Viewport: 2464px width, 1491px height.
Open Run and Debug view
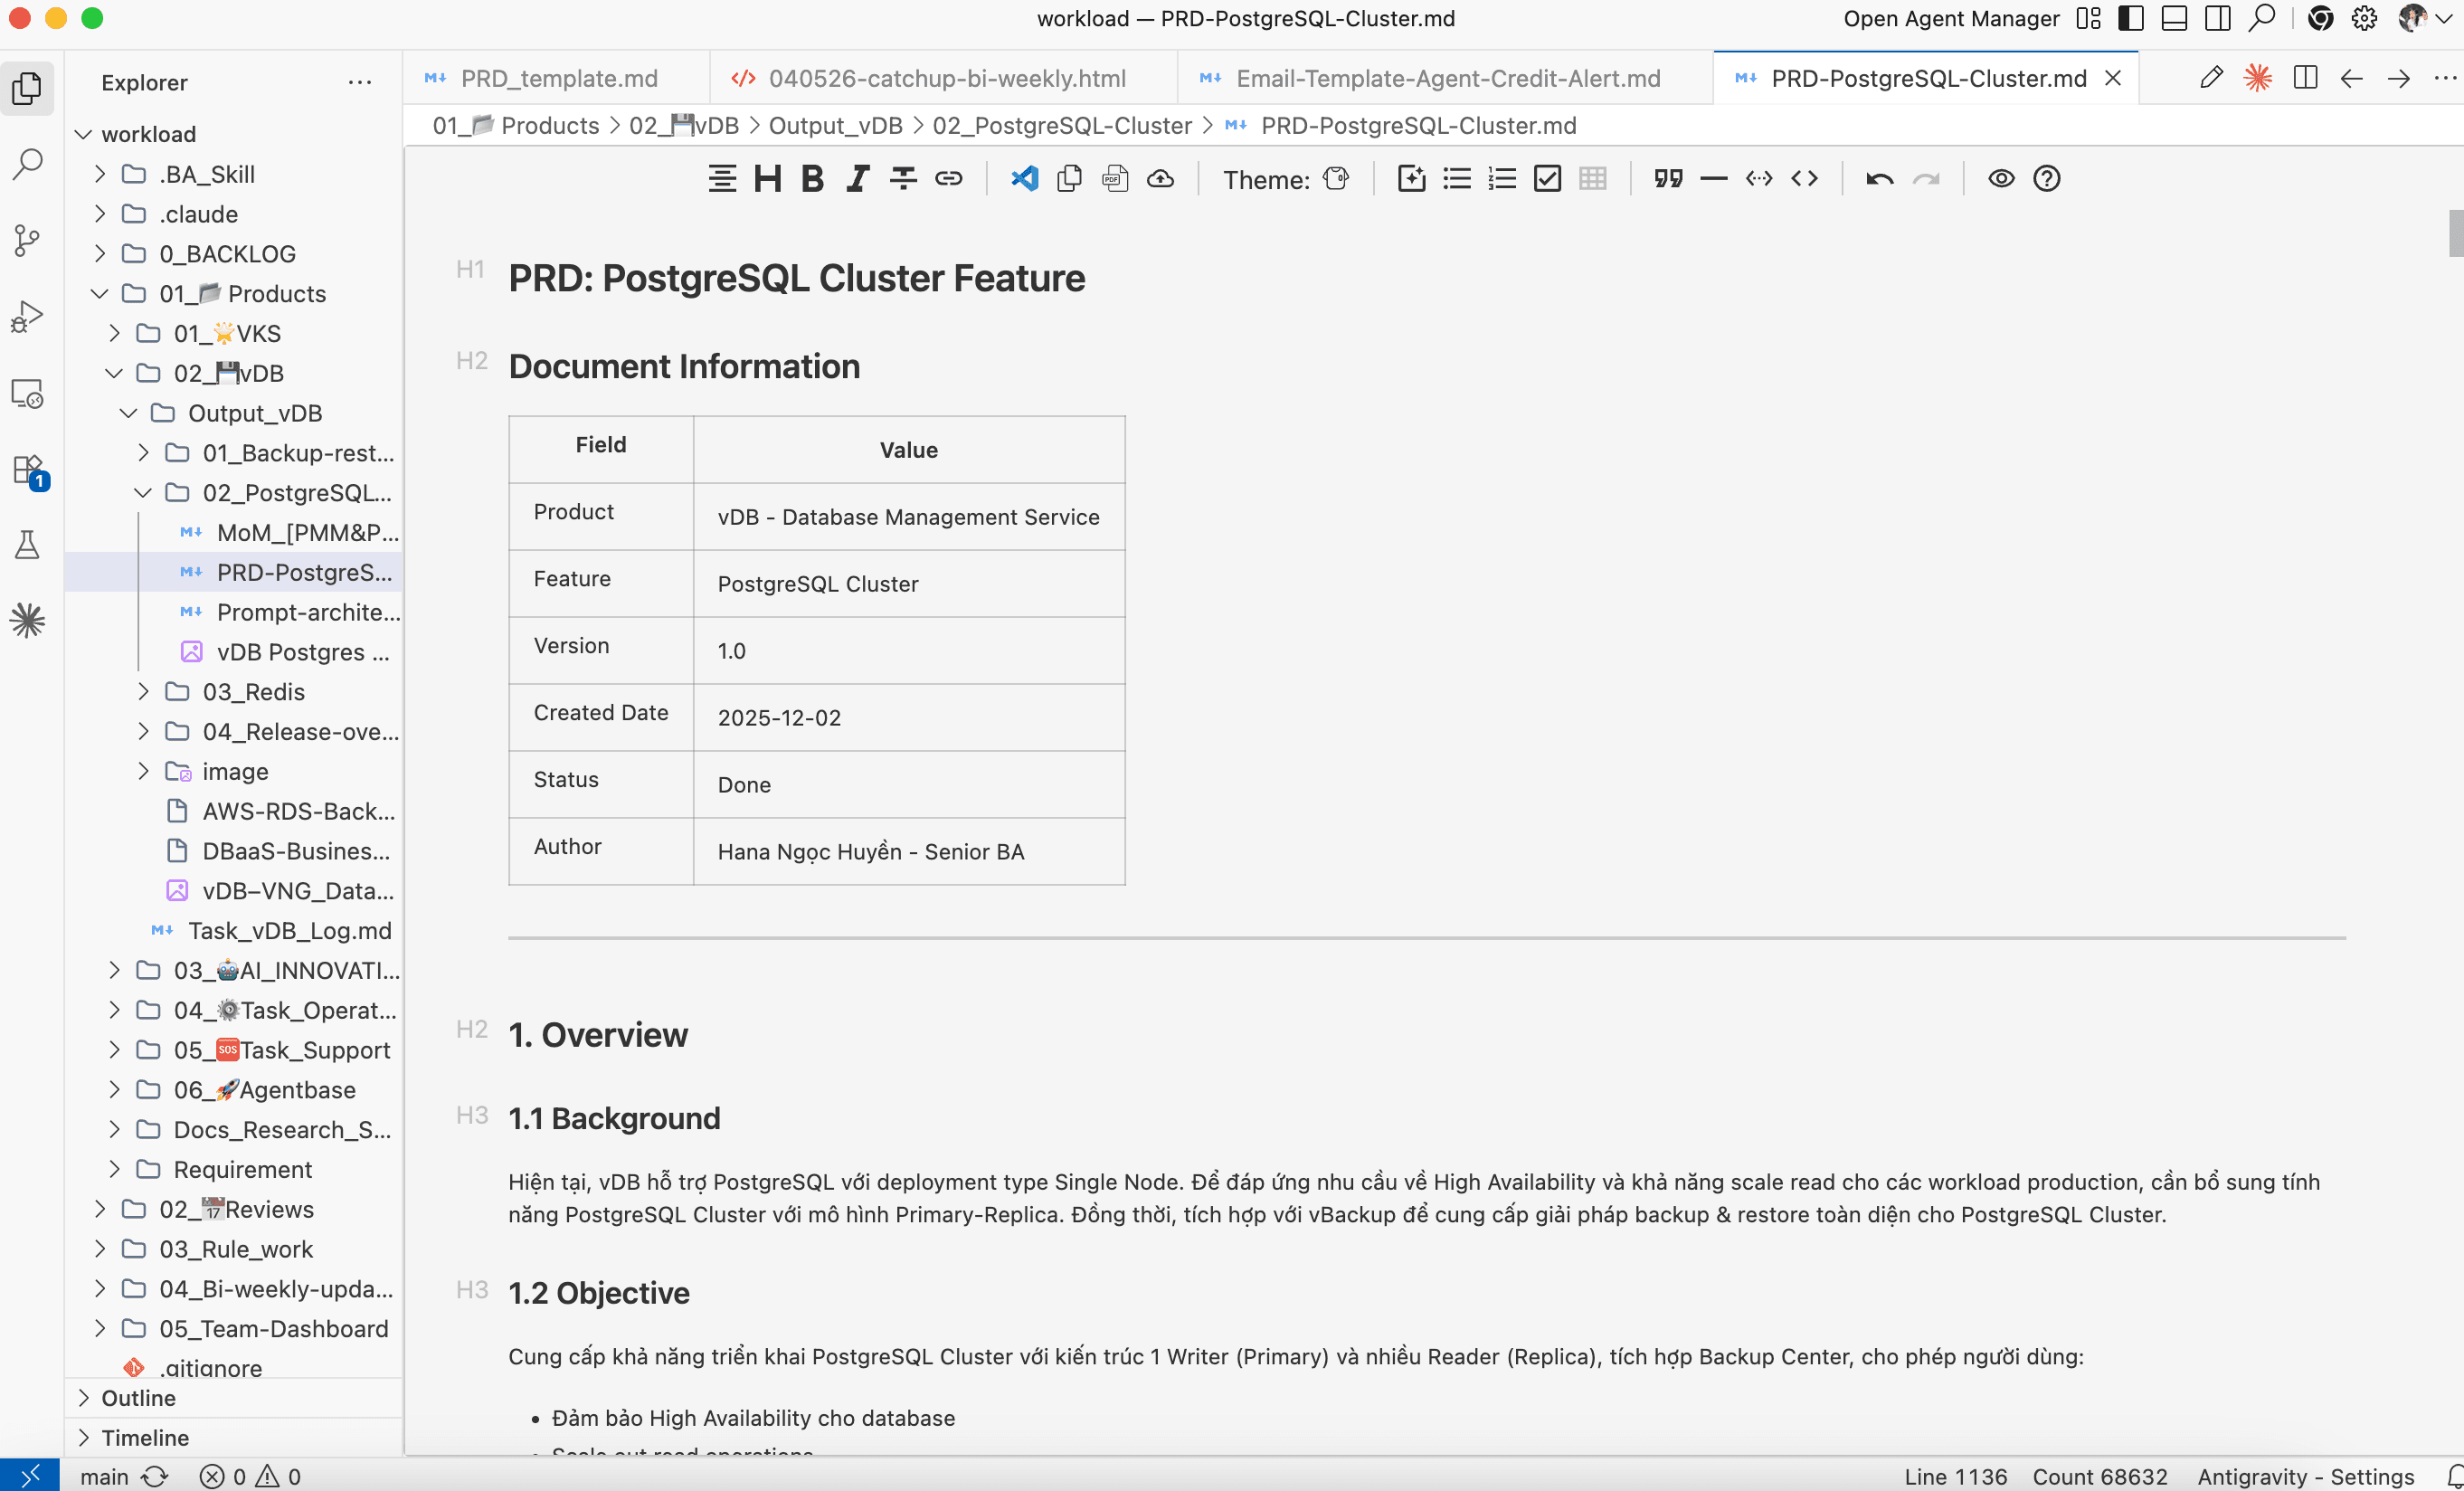(28, 316)
